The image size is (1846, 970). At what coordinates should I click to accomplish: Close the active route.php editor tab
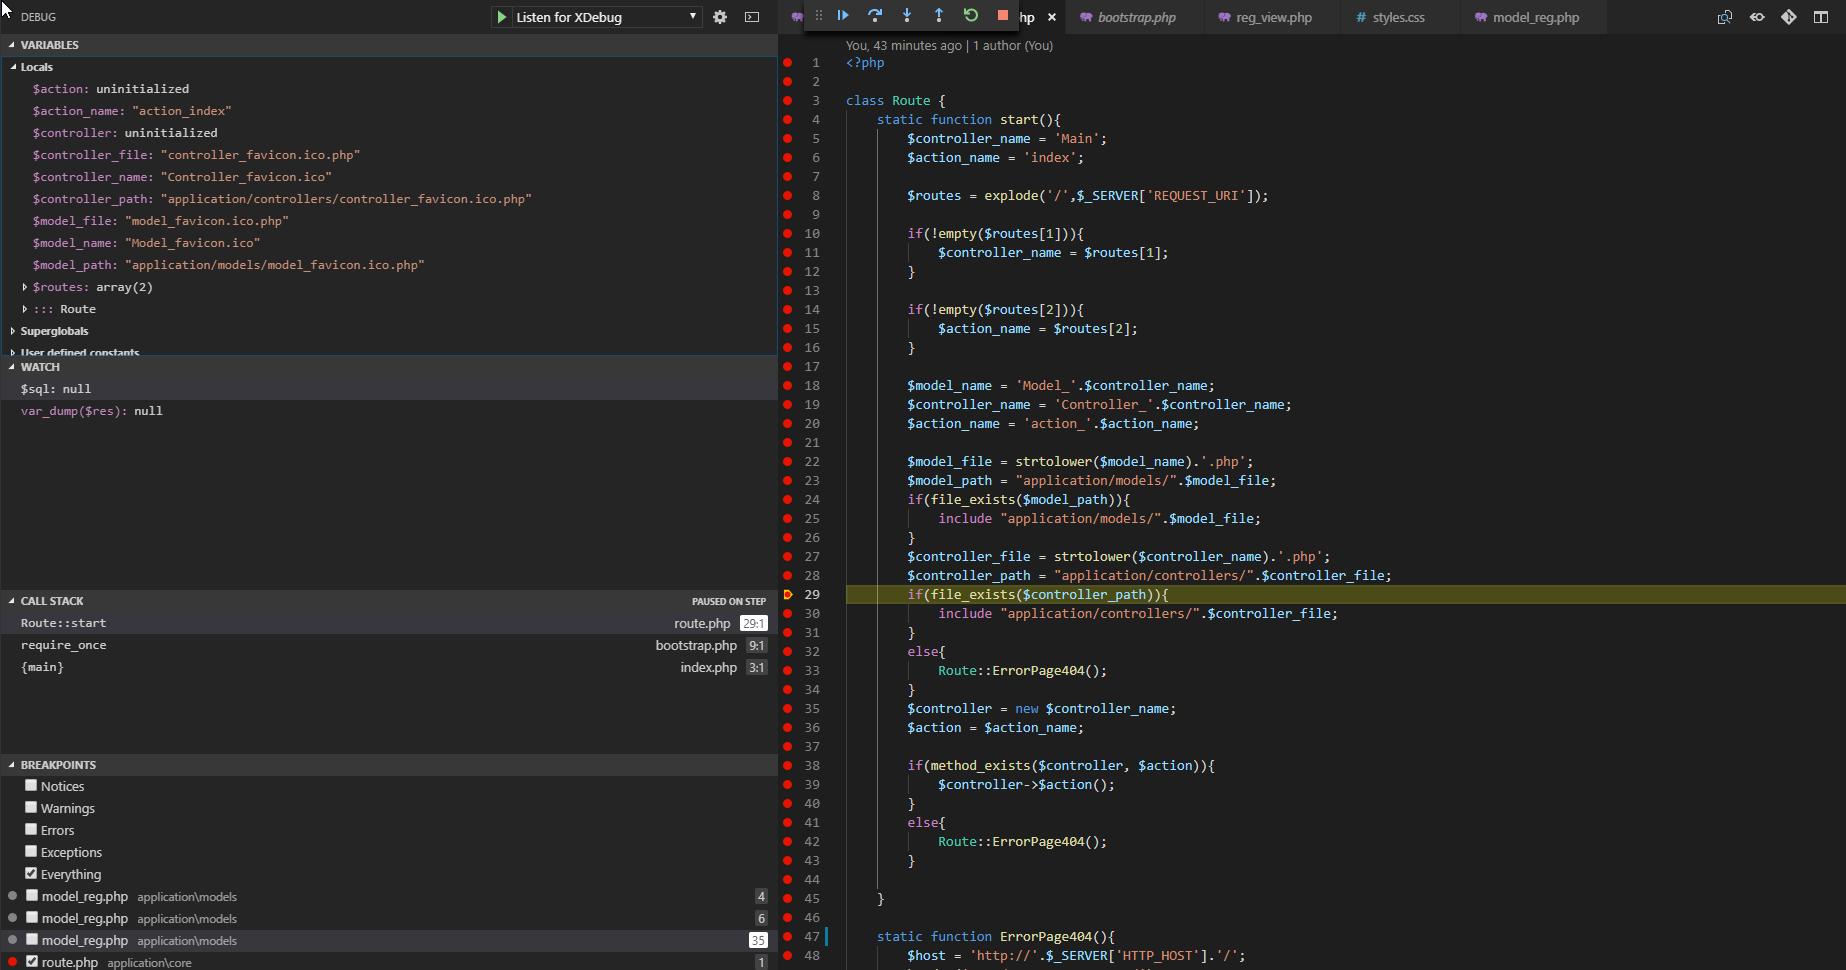(1052, 17)
